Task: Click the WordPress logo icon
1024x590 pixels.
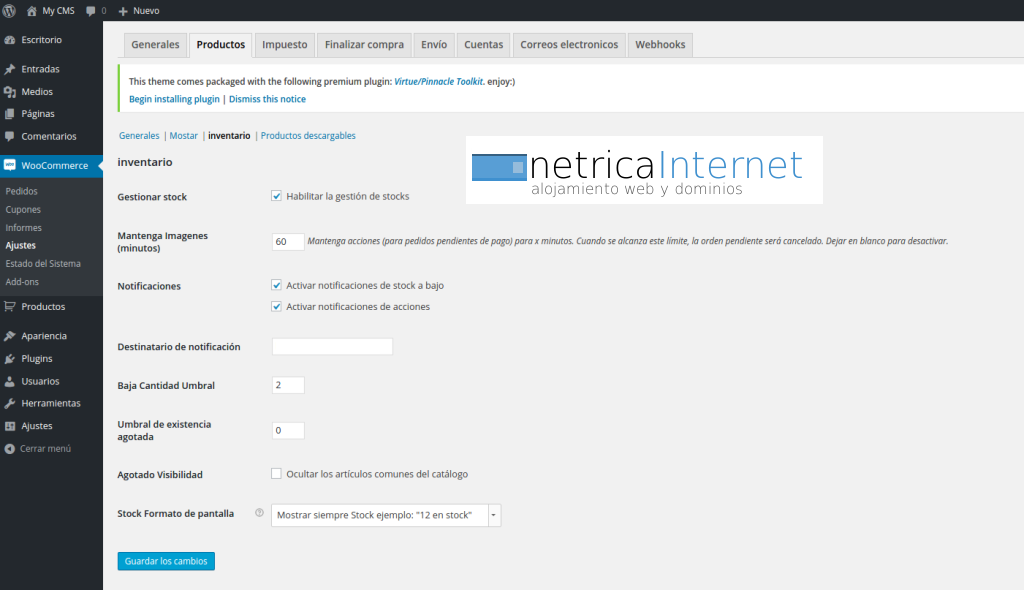Action: coord(9,10)
